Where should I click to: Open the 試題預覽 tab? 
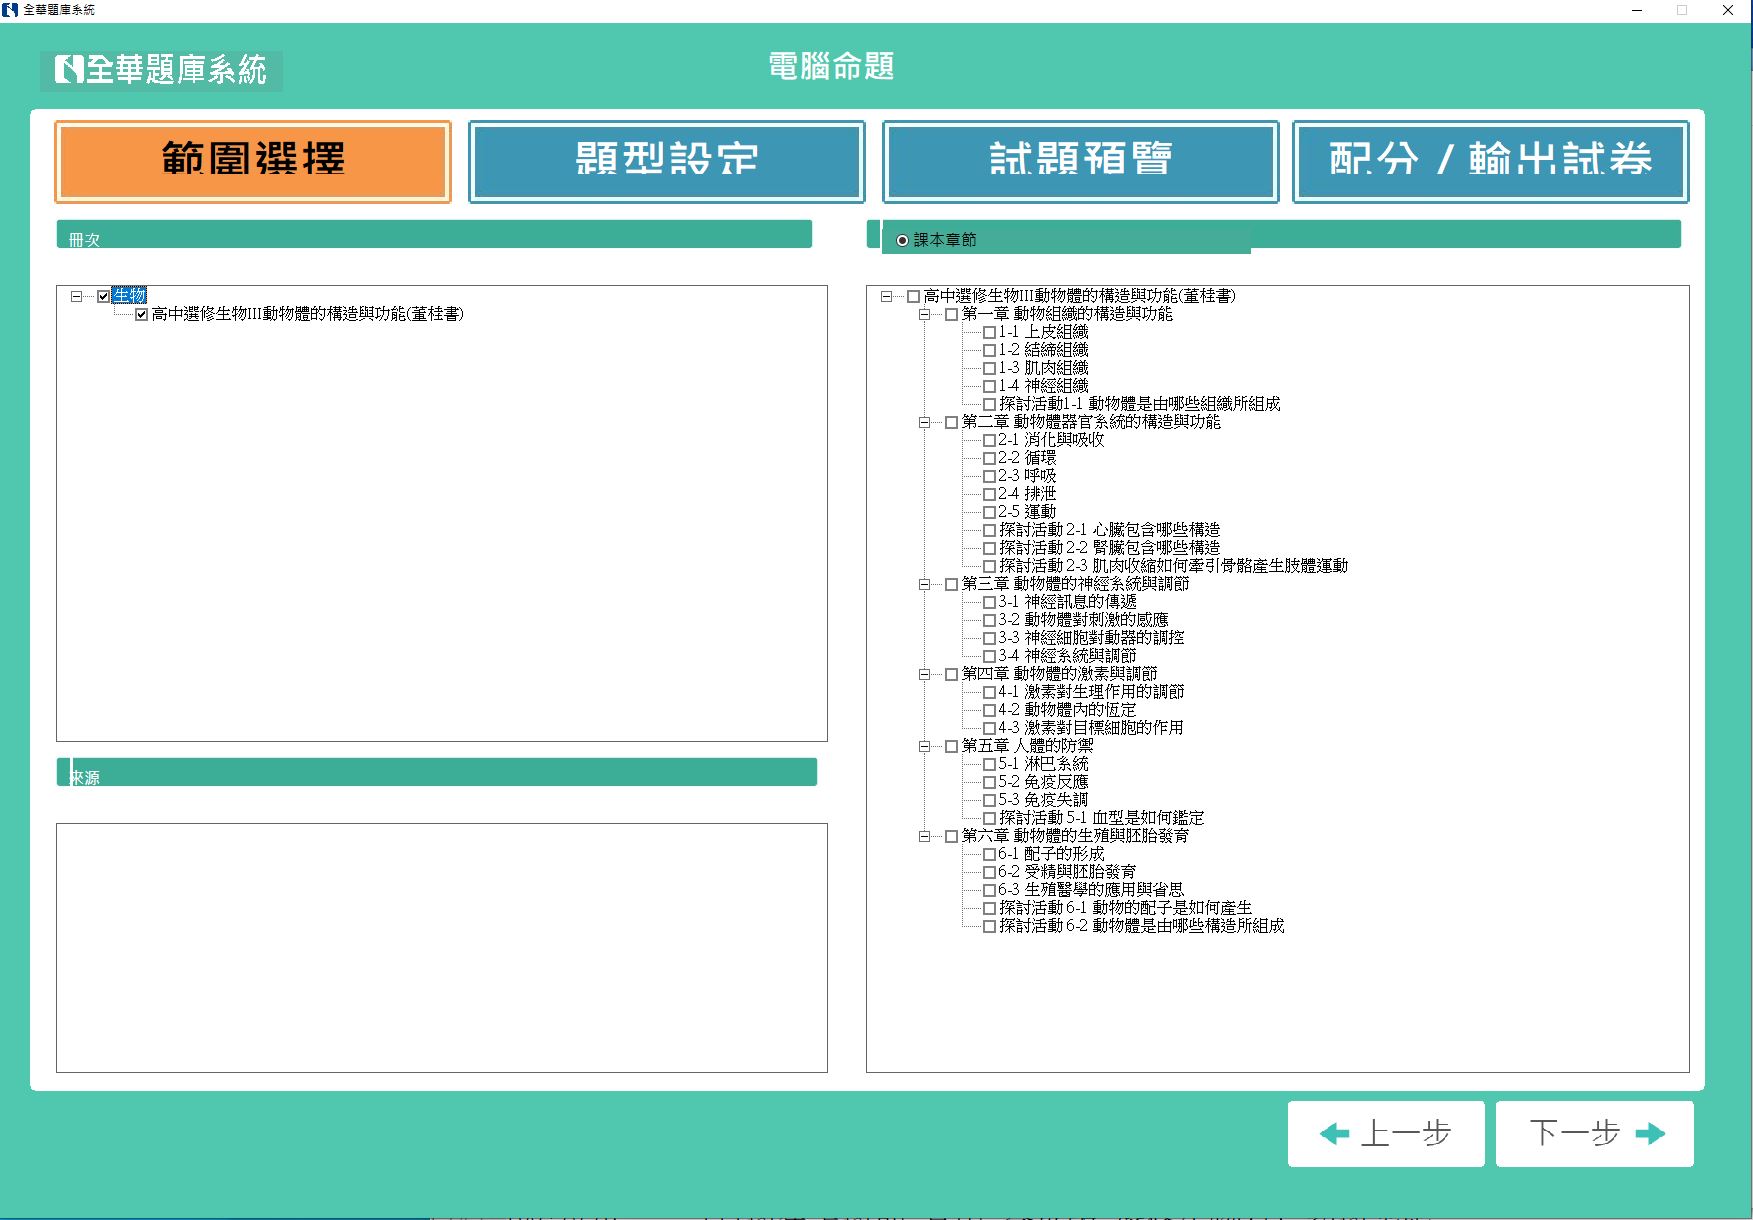[x=1081, y=162]
